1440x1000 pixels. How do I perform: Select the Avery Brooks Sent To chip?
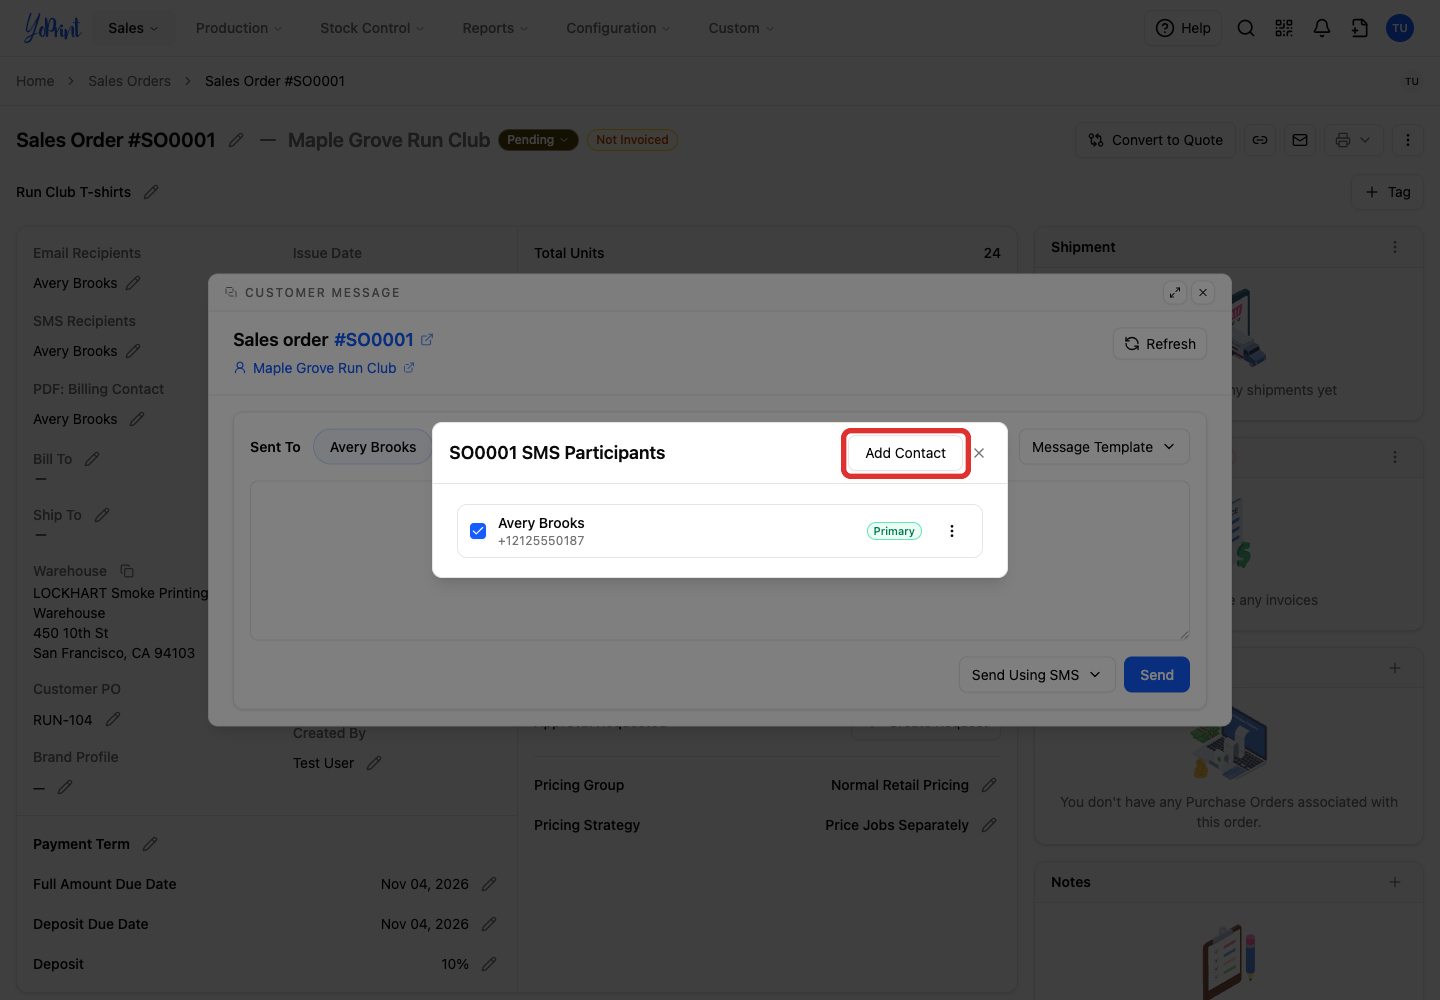click(x=373, y=447)
